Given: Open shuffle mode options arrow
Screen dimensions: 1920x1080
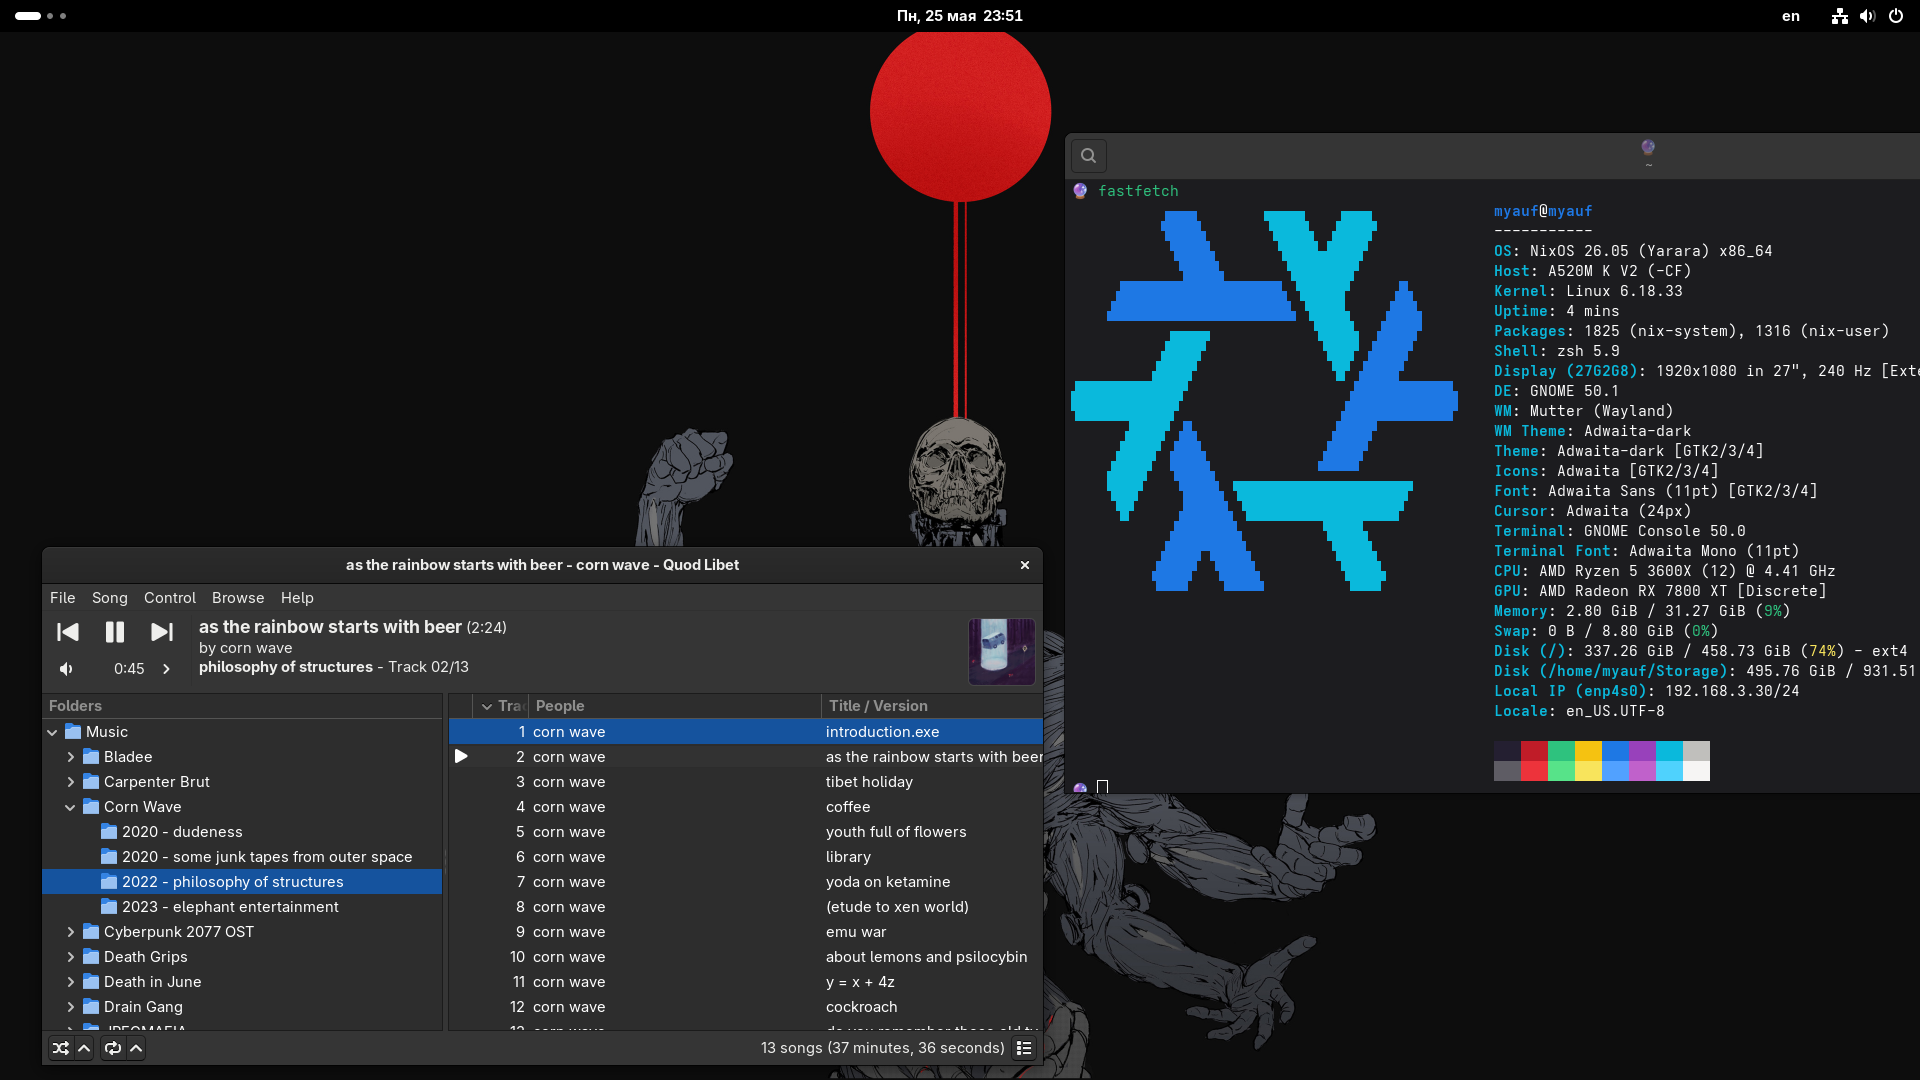Looking at the screenshot, I should click(84, 1048).
